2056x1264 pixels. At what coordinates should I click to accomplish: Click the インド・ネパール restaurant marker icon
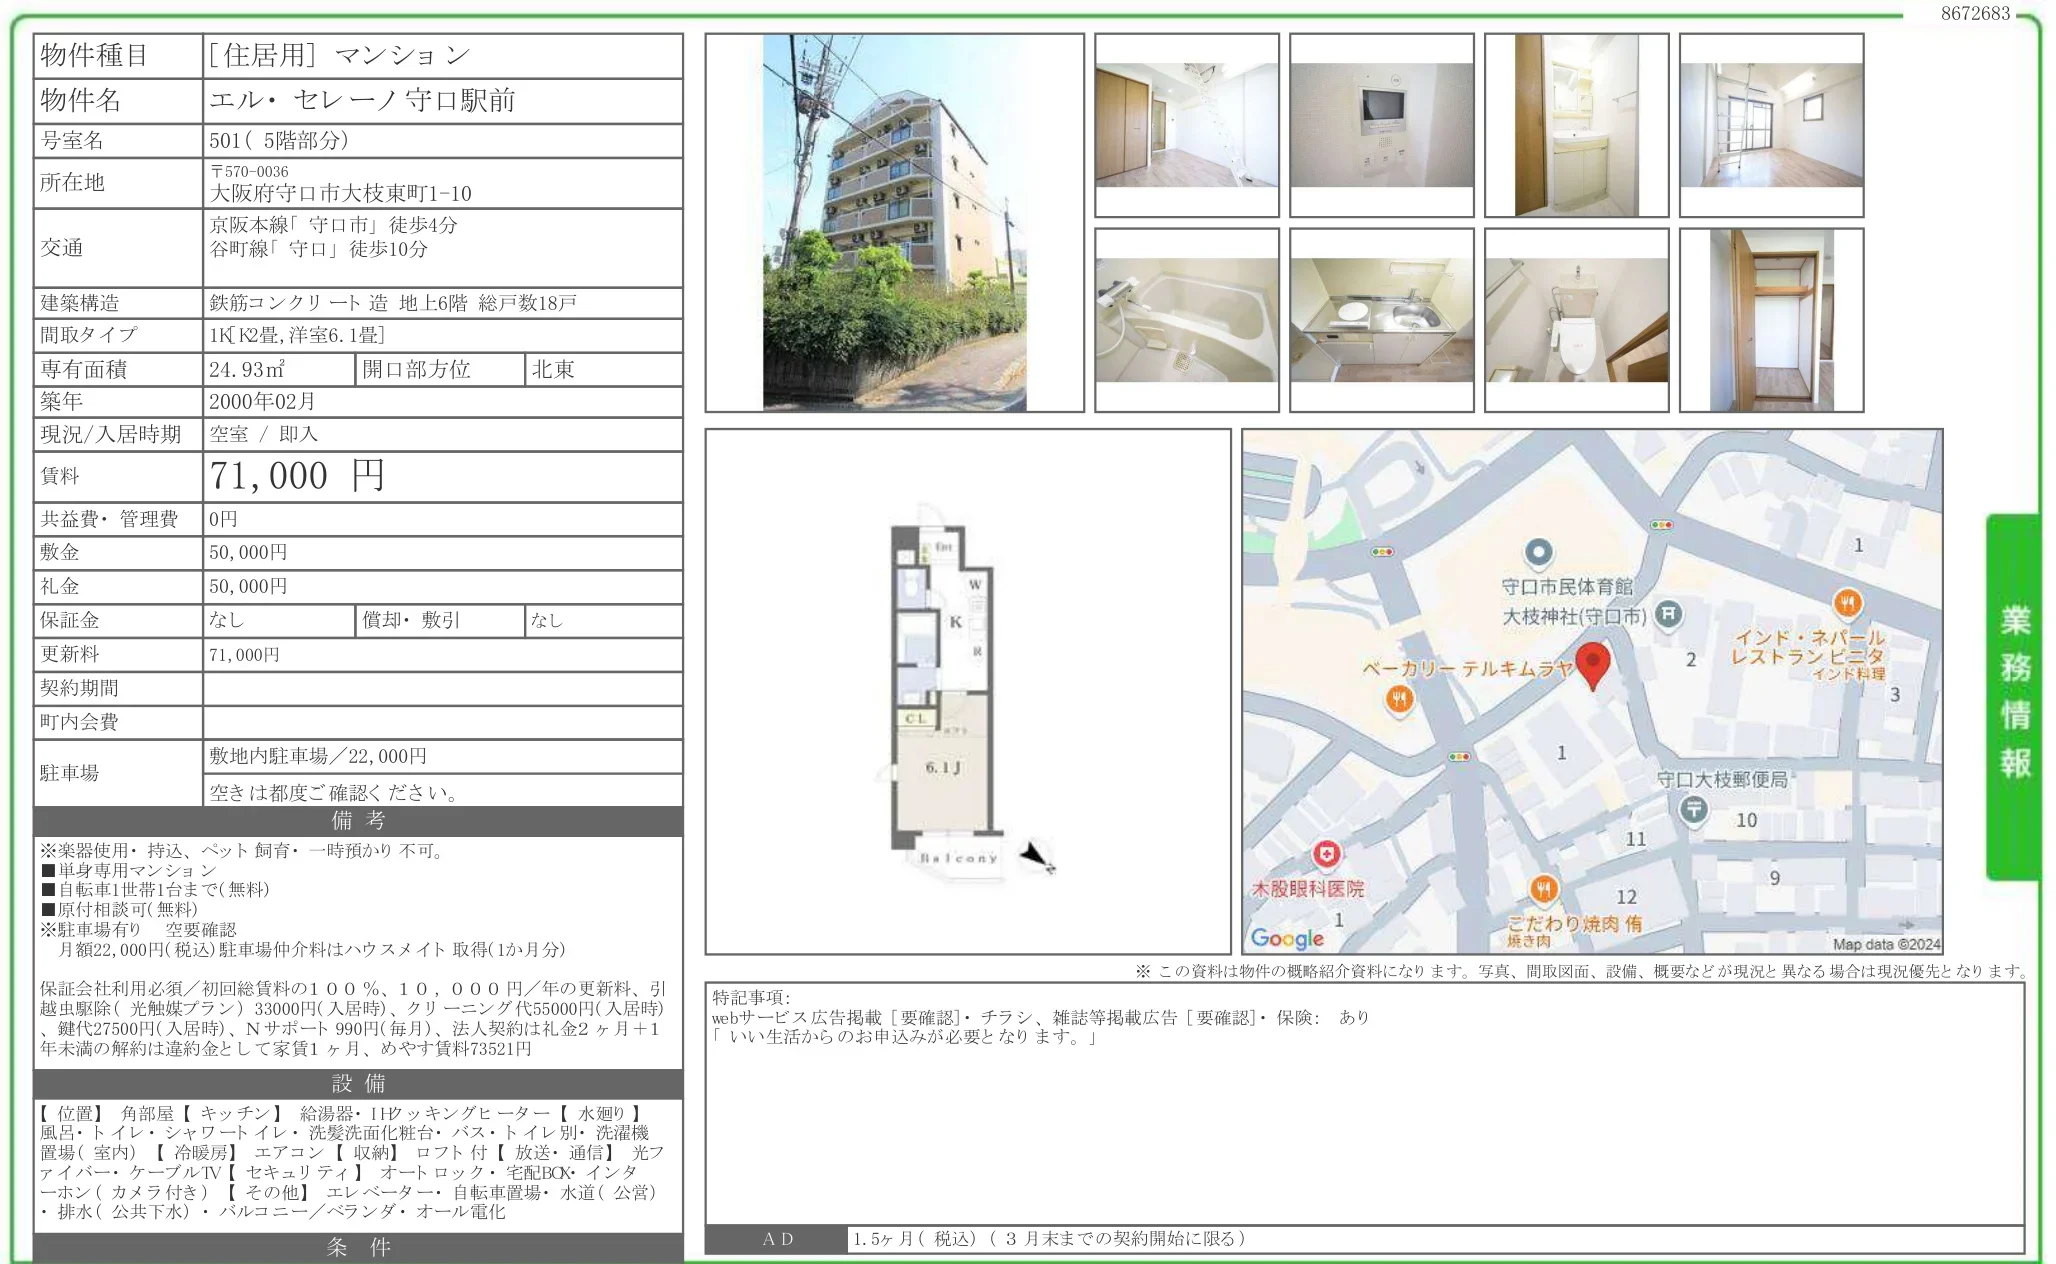[1847, 603]
